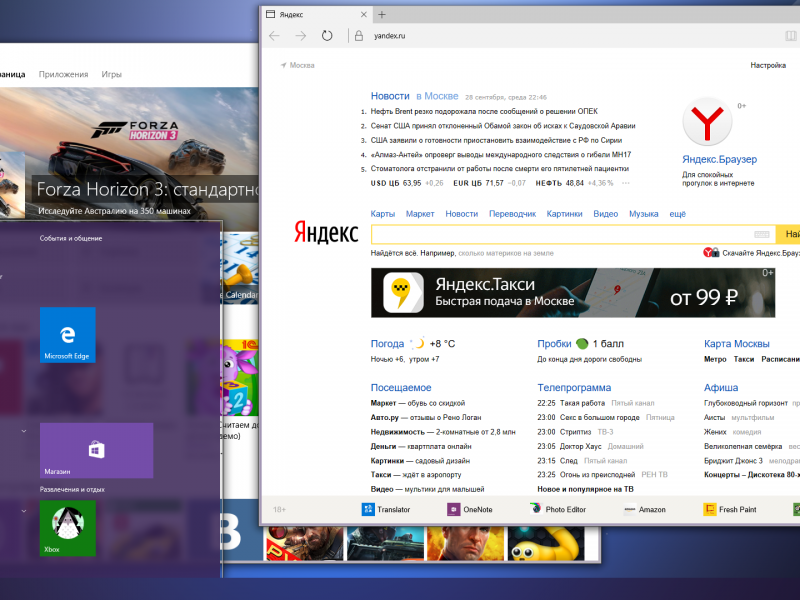Open a new browser tab
Image resolution: width=800 pixels, height=600 pixels.
pyautogui.click(x=382, y=14)
